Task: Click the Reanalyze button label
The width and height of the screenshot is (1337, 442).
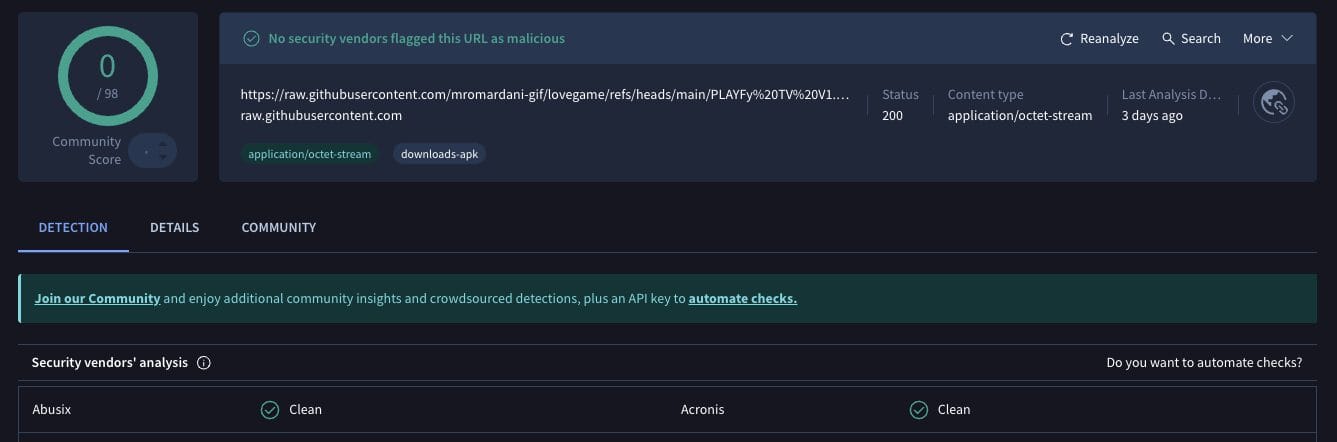Action: [1109, 39]
